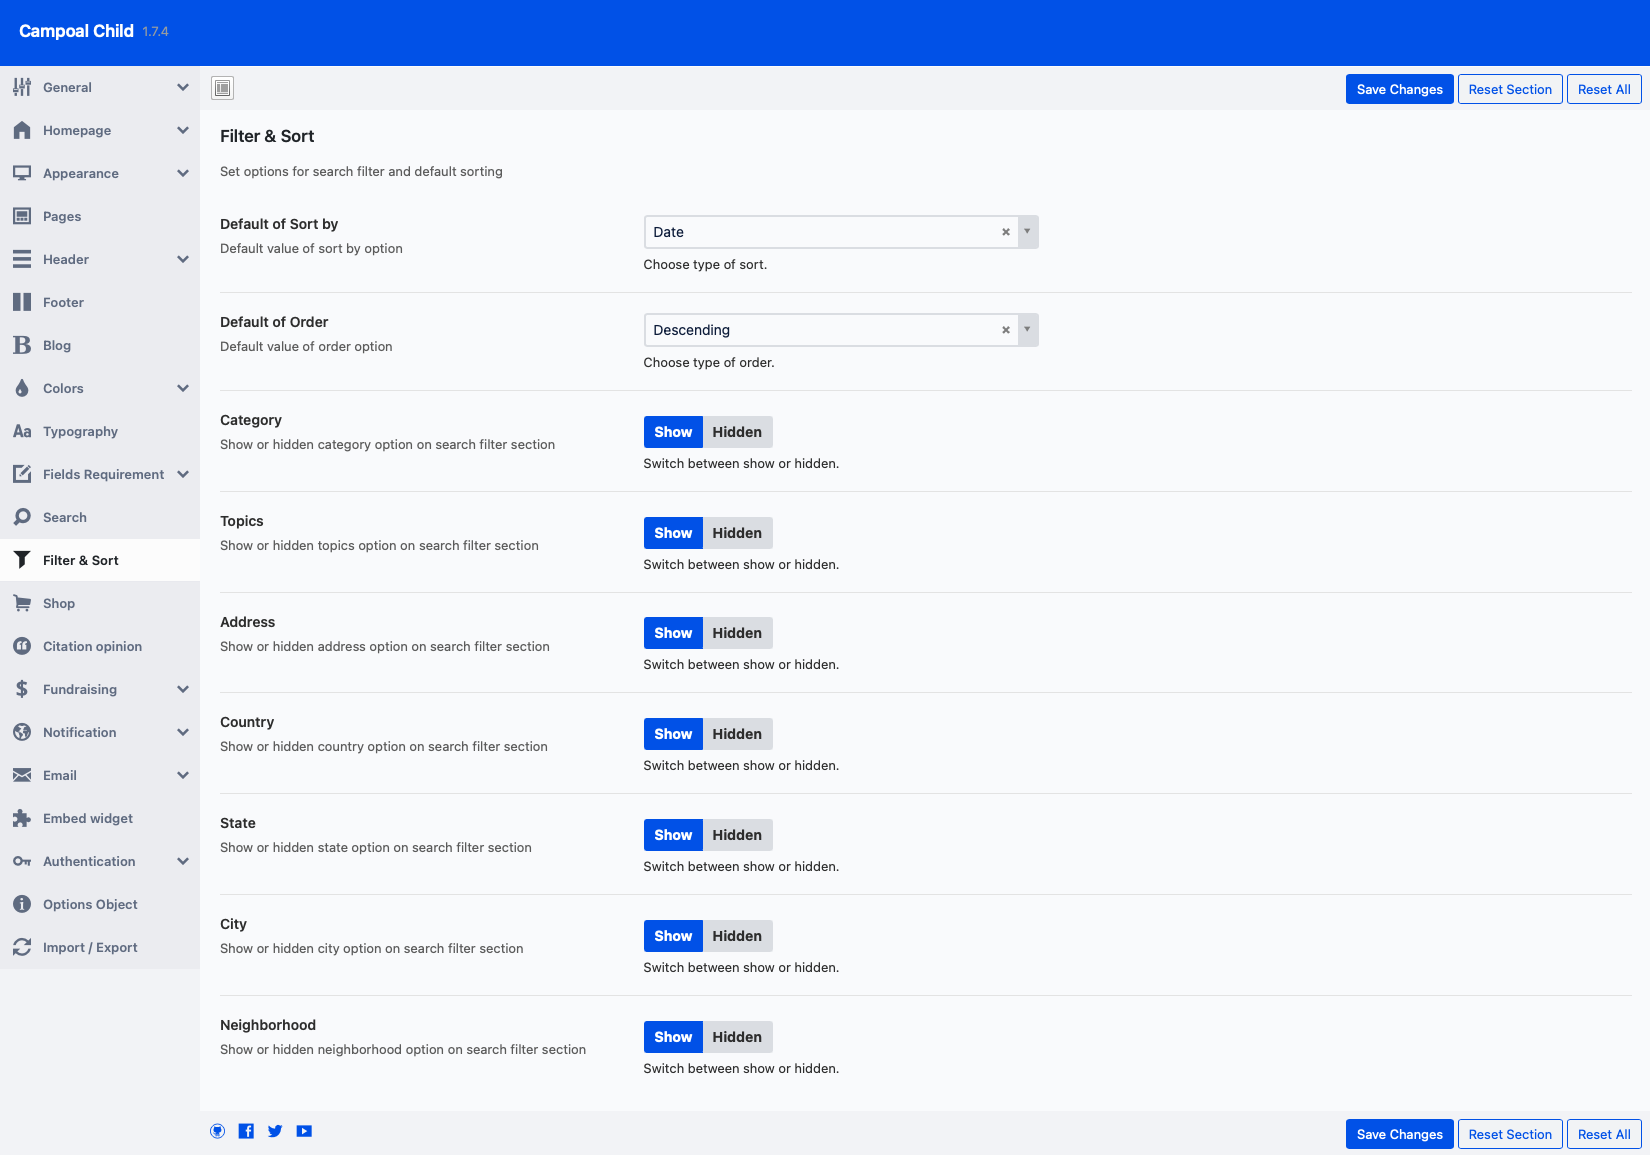Set Address filter to Hidden
The height and width of the screenshot is (1155, 1650).
(x=737, y=633)
